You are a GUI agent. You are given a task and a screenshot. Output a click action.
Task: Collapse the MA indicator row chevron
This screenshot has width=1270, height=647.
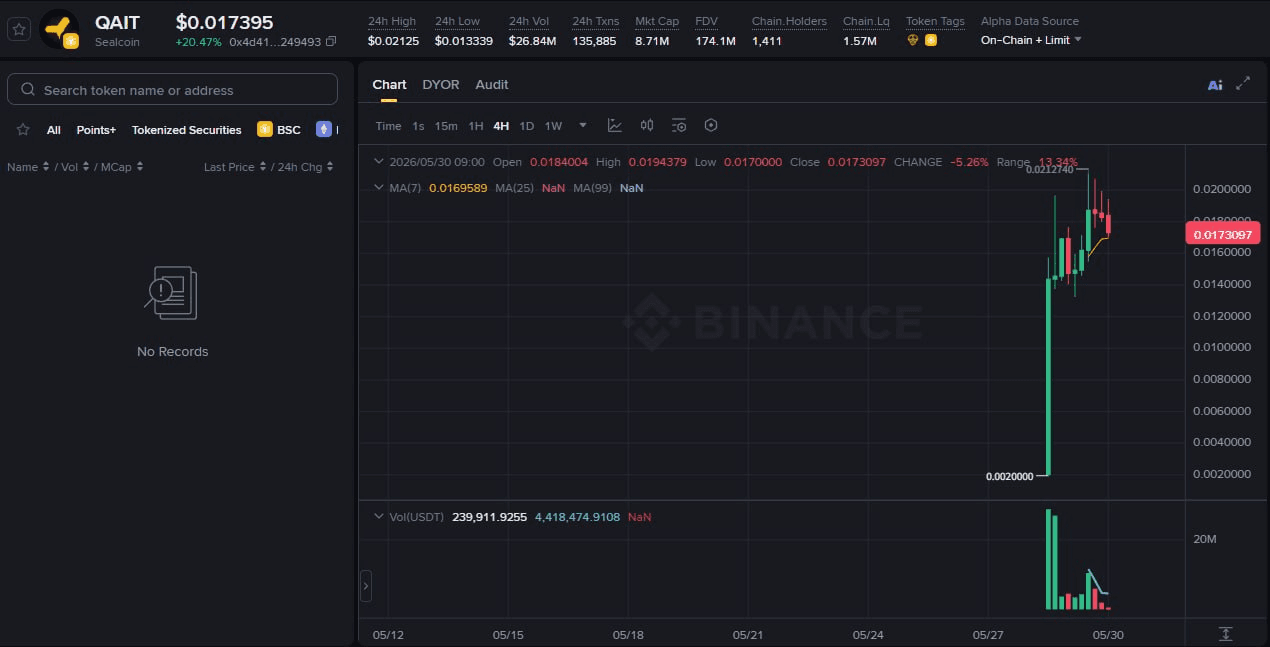pyautogui.click(x=378, y=187)
